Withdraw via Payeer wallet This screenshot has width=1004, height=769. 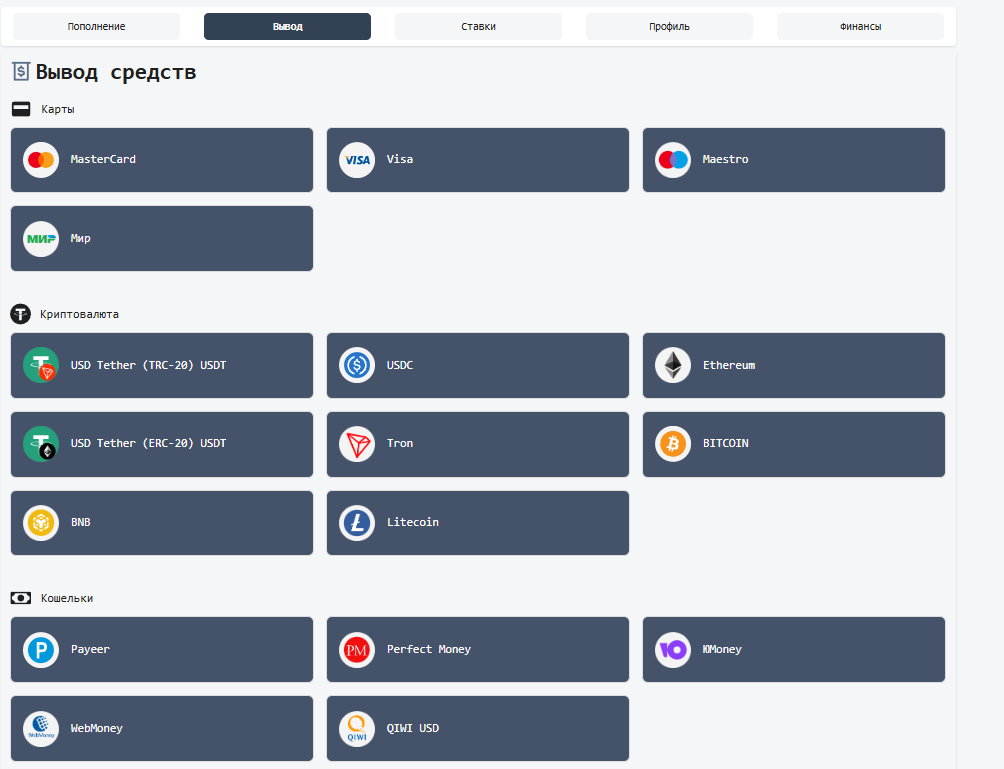coord(162,649)
